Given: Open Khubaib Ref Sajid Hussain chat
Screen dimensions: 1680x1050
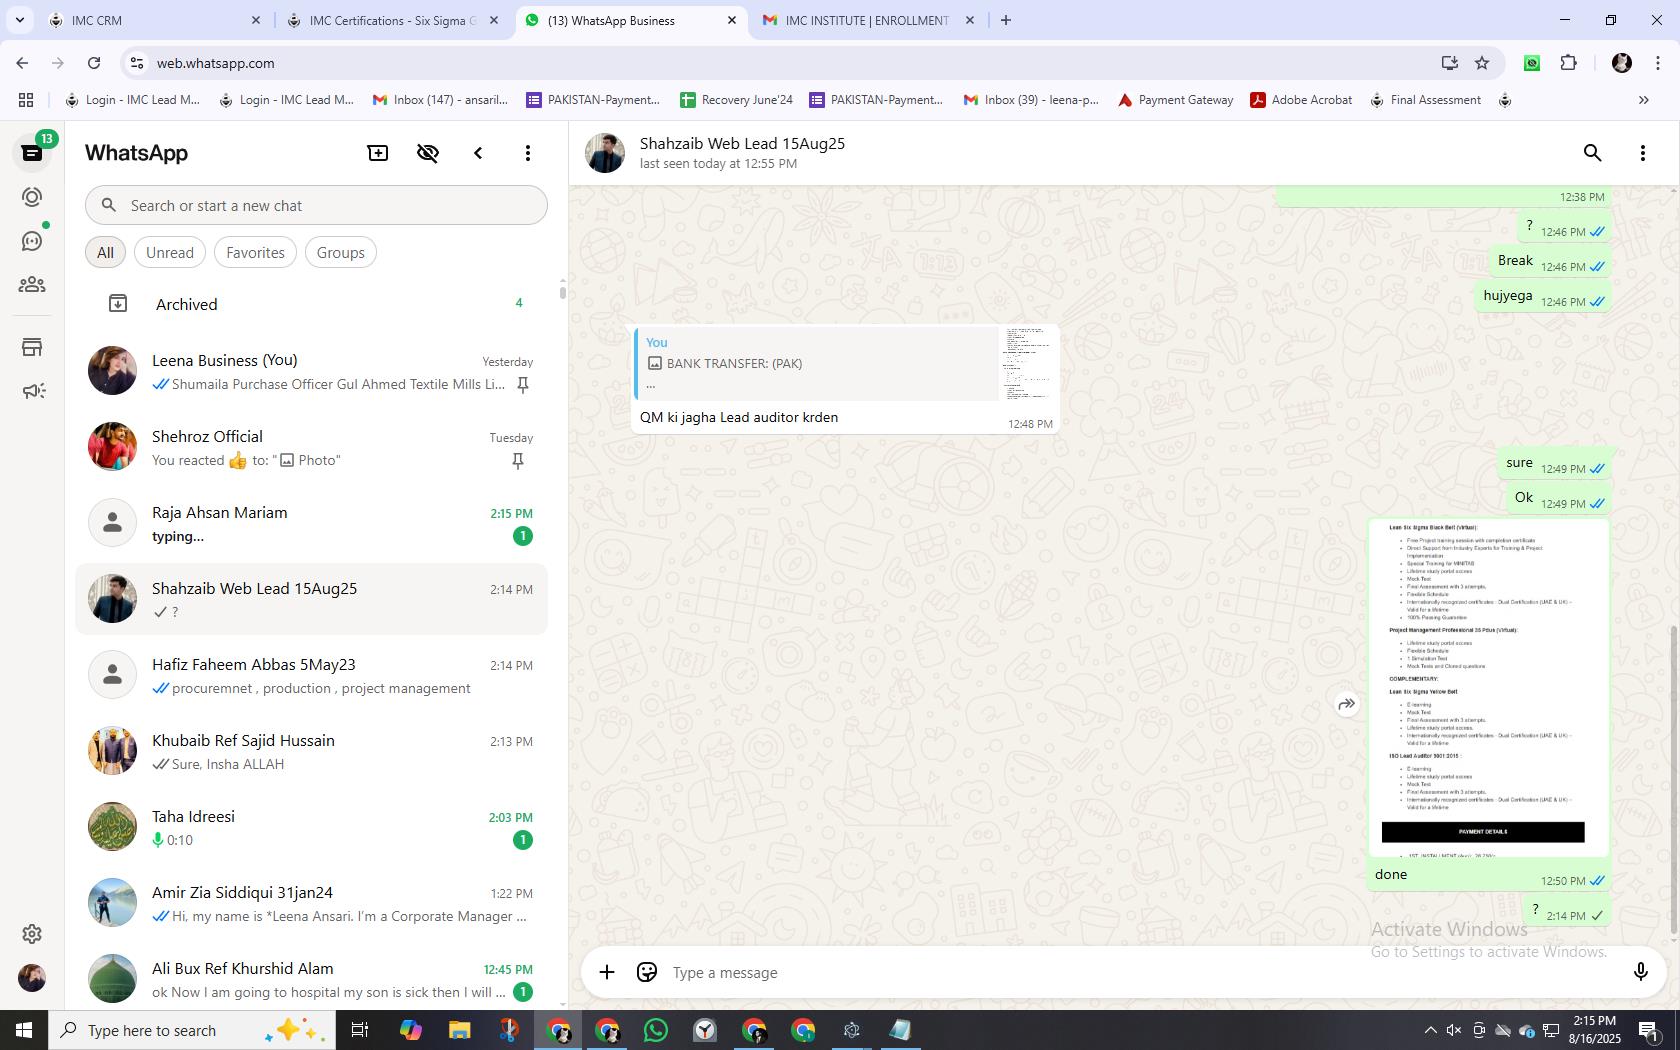Looking at the screenshot, I should pyautogui.click(x=312, y=752).
